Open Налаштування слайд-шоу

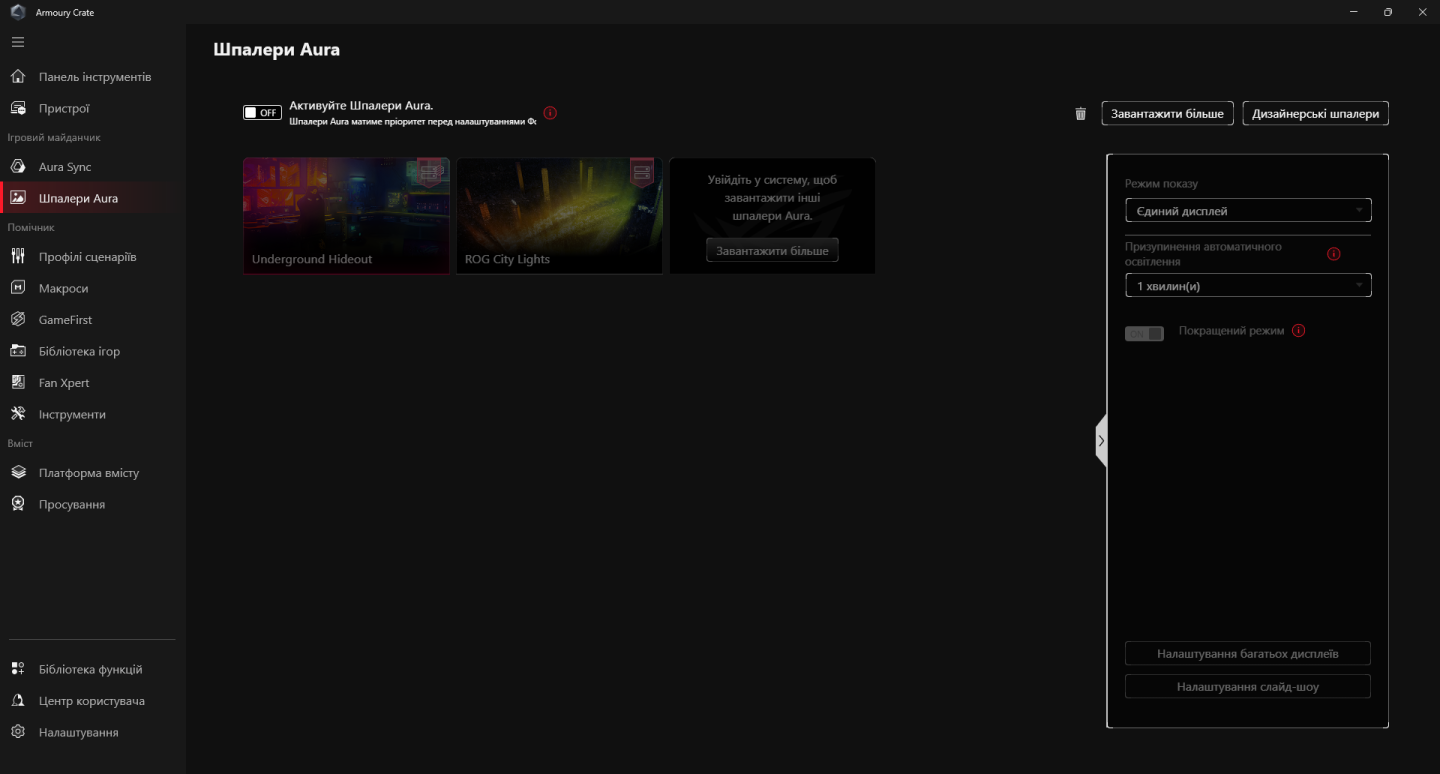(x=1248, y=687)
